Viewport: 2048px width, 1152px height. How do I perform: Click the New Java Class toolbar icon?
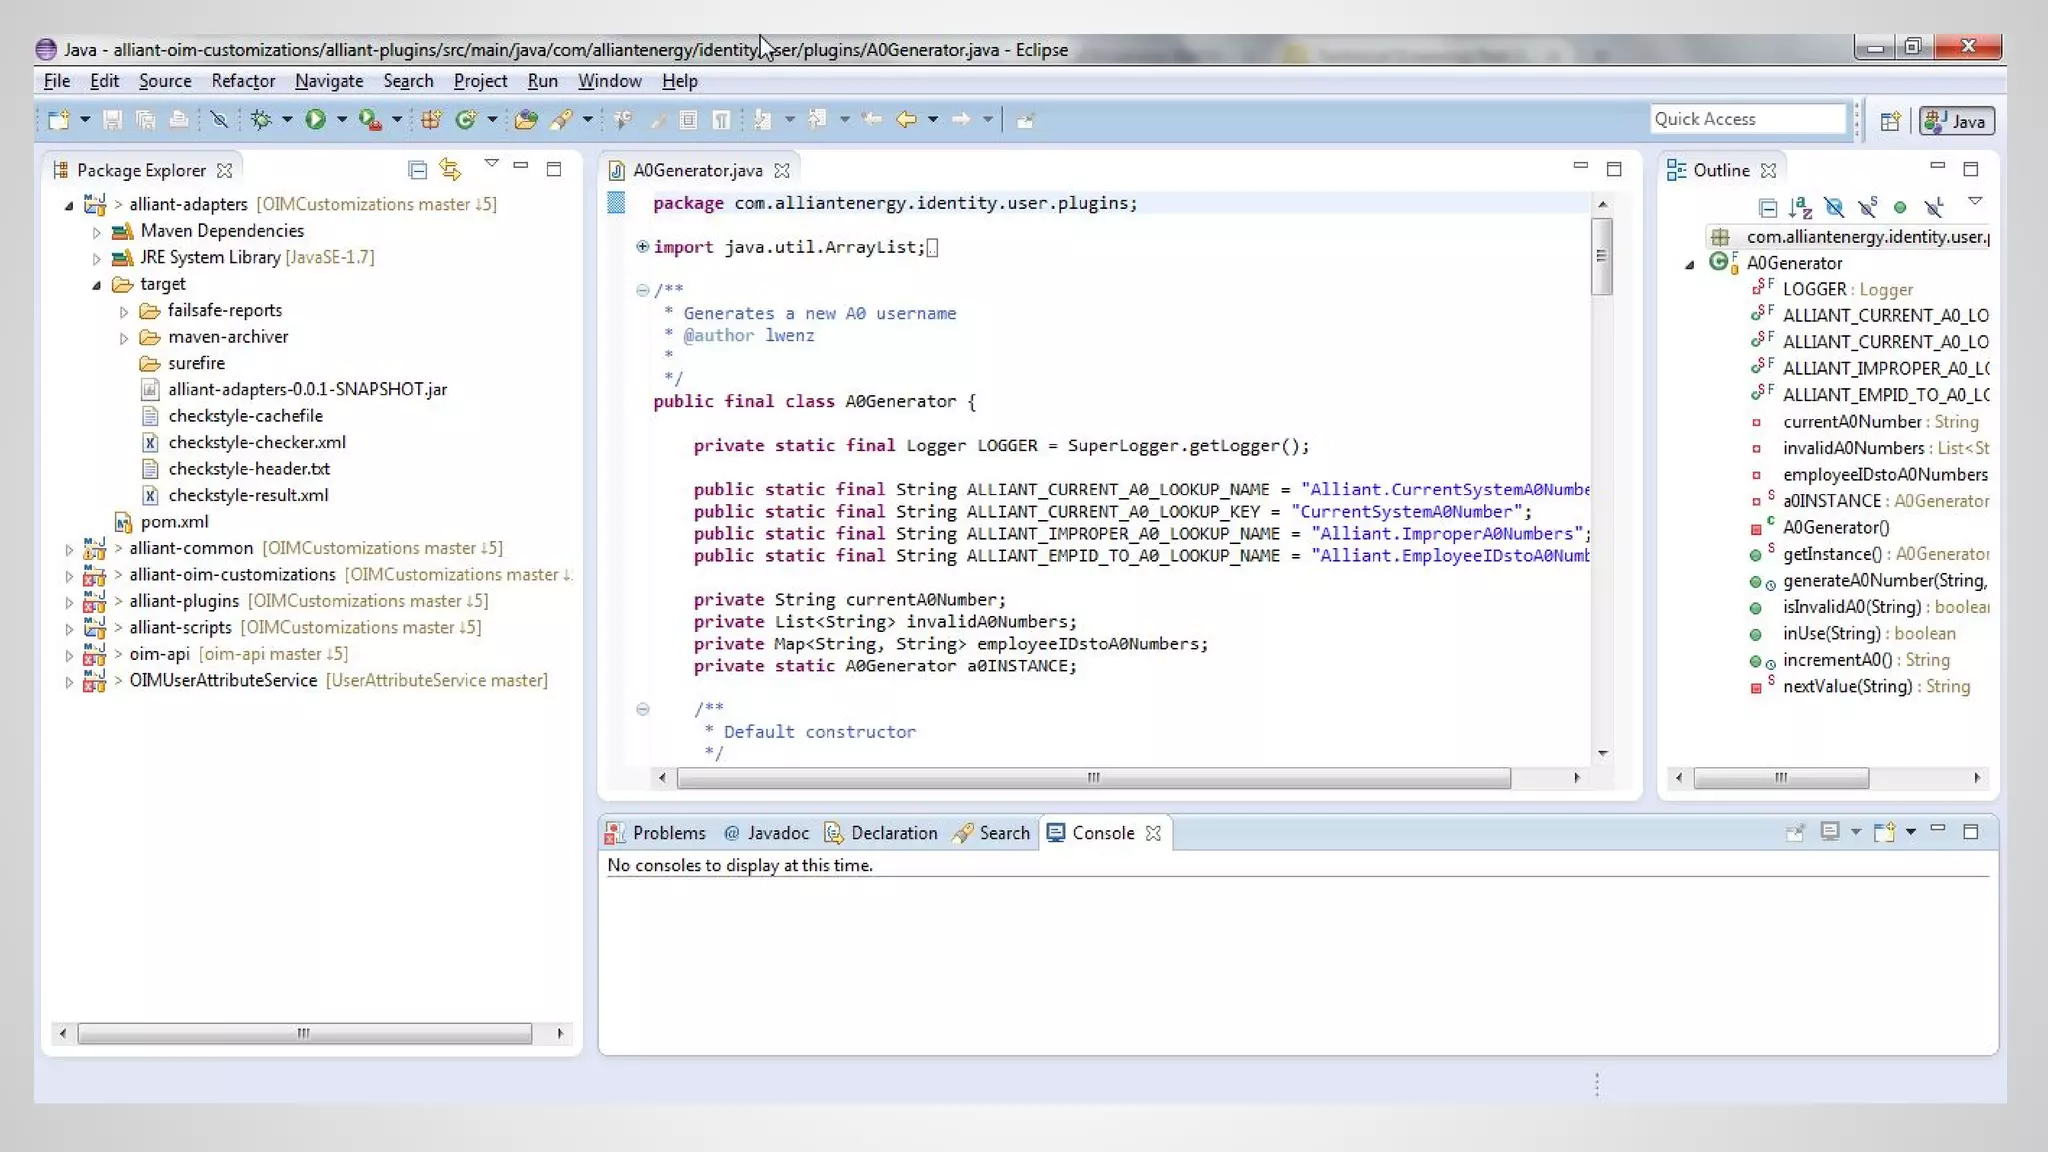[x=466, y=120]
